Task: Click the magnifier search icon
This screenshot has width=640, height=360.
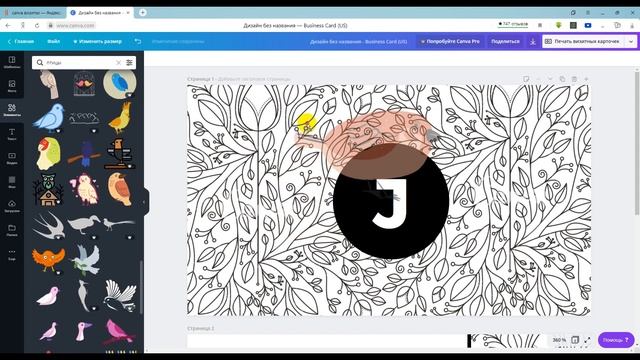Action: [x=40, y=62]
